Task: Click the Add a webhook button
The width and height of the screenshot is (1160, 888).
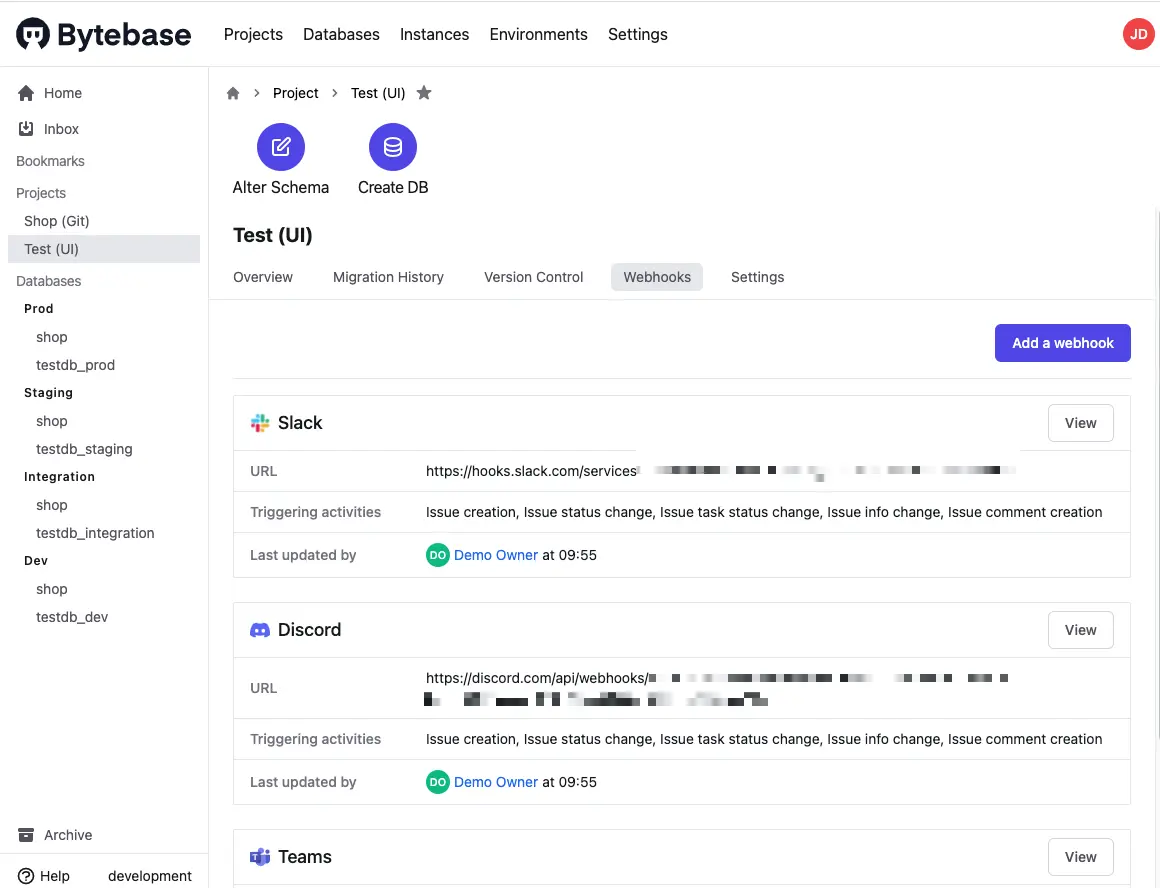Action: (x=1062, y=343)
